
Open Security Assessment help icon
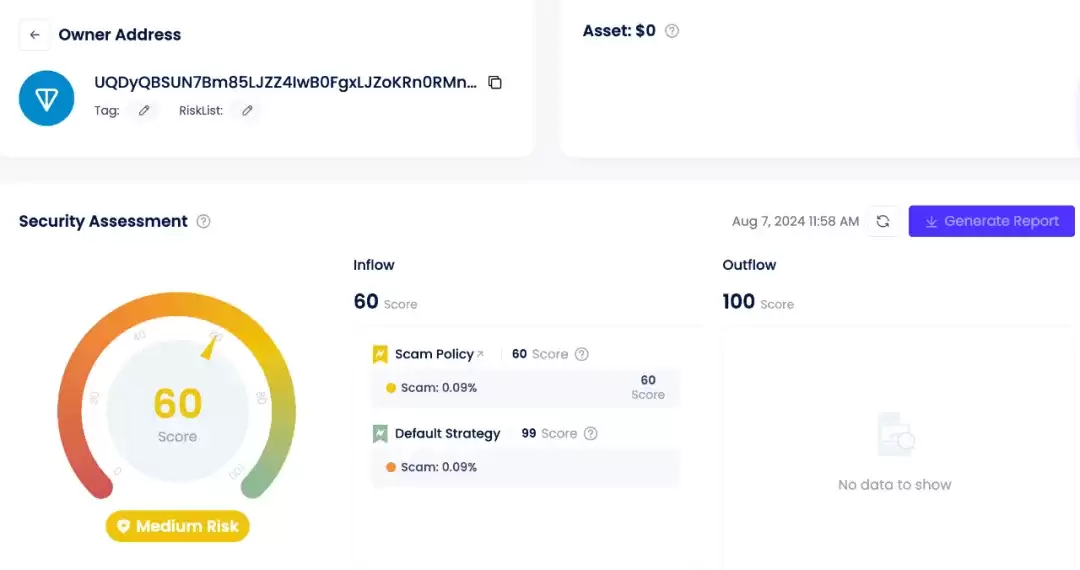(204, 222)
